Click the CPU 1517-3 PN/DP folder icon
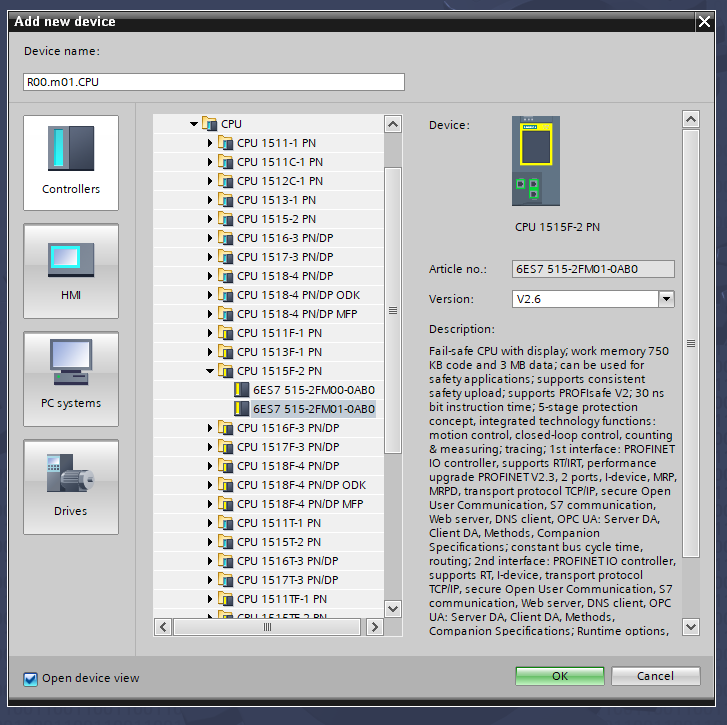The height and width of the screenshot is (725, 727). [225, 257]
